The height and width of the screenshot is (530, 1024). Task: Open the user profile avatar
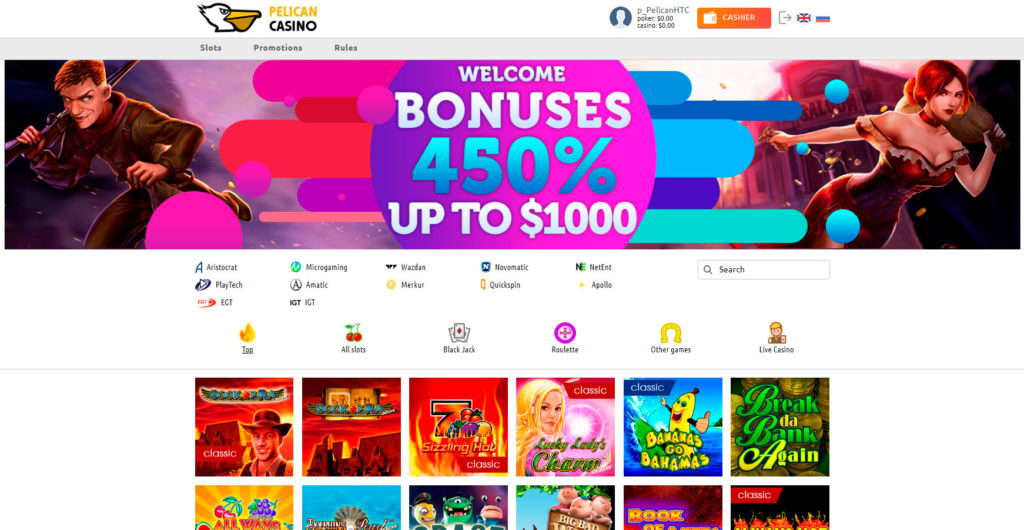[x=620, y=18]
